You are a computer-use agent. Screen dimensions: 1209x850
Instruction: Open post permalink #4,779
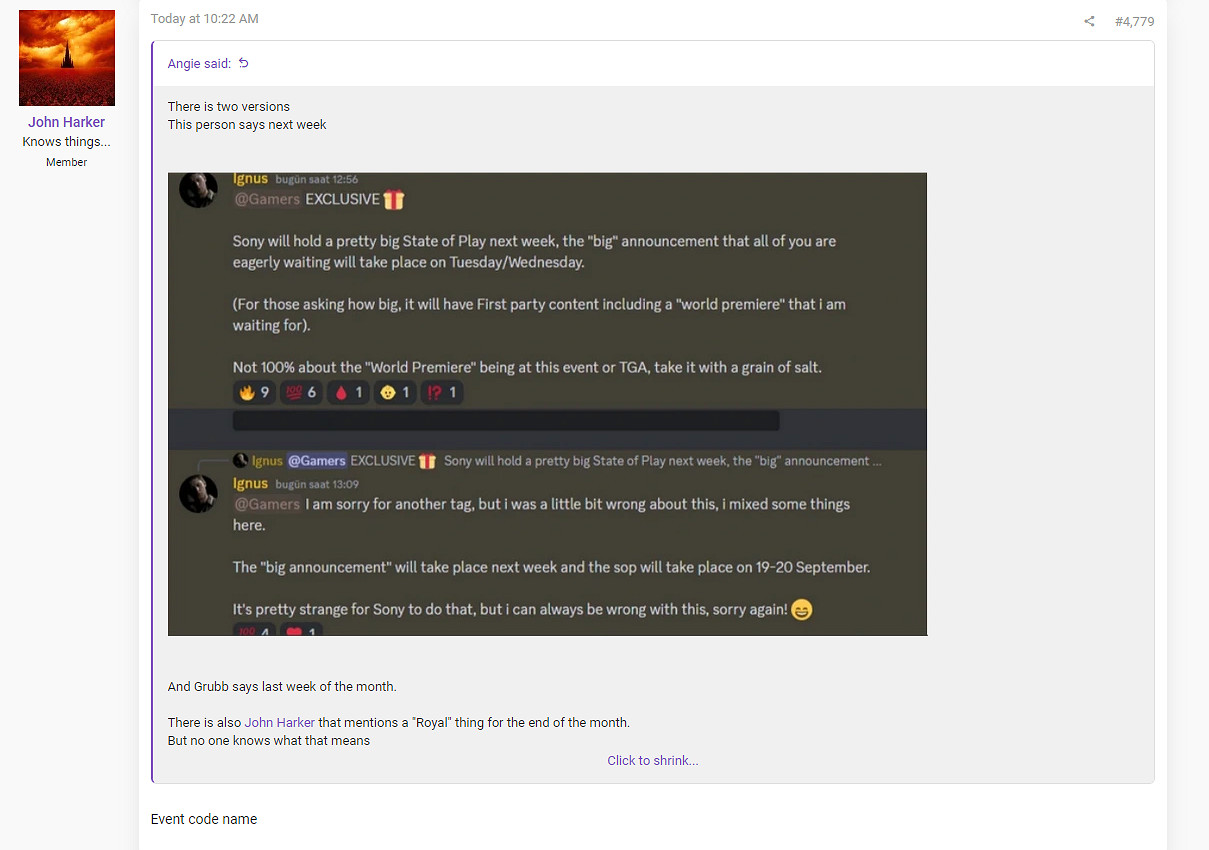click(x=1134, y=21)
